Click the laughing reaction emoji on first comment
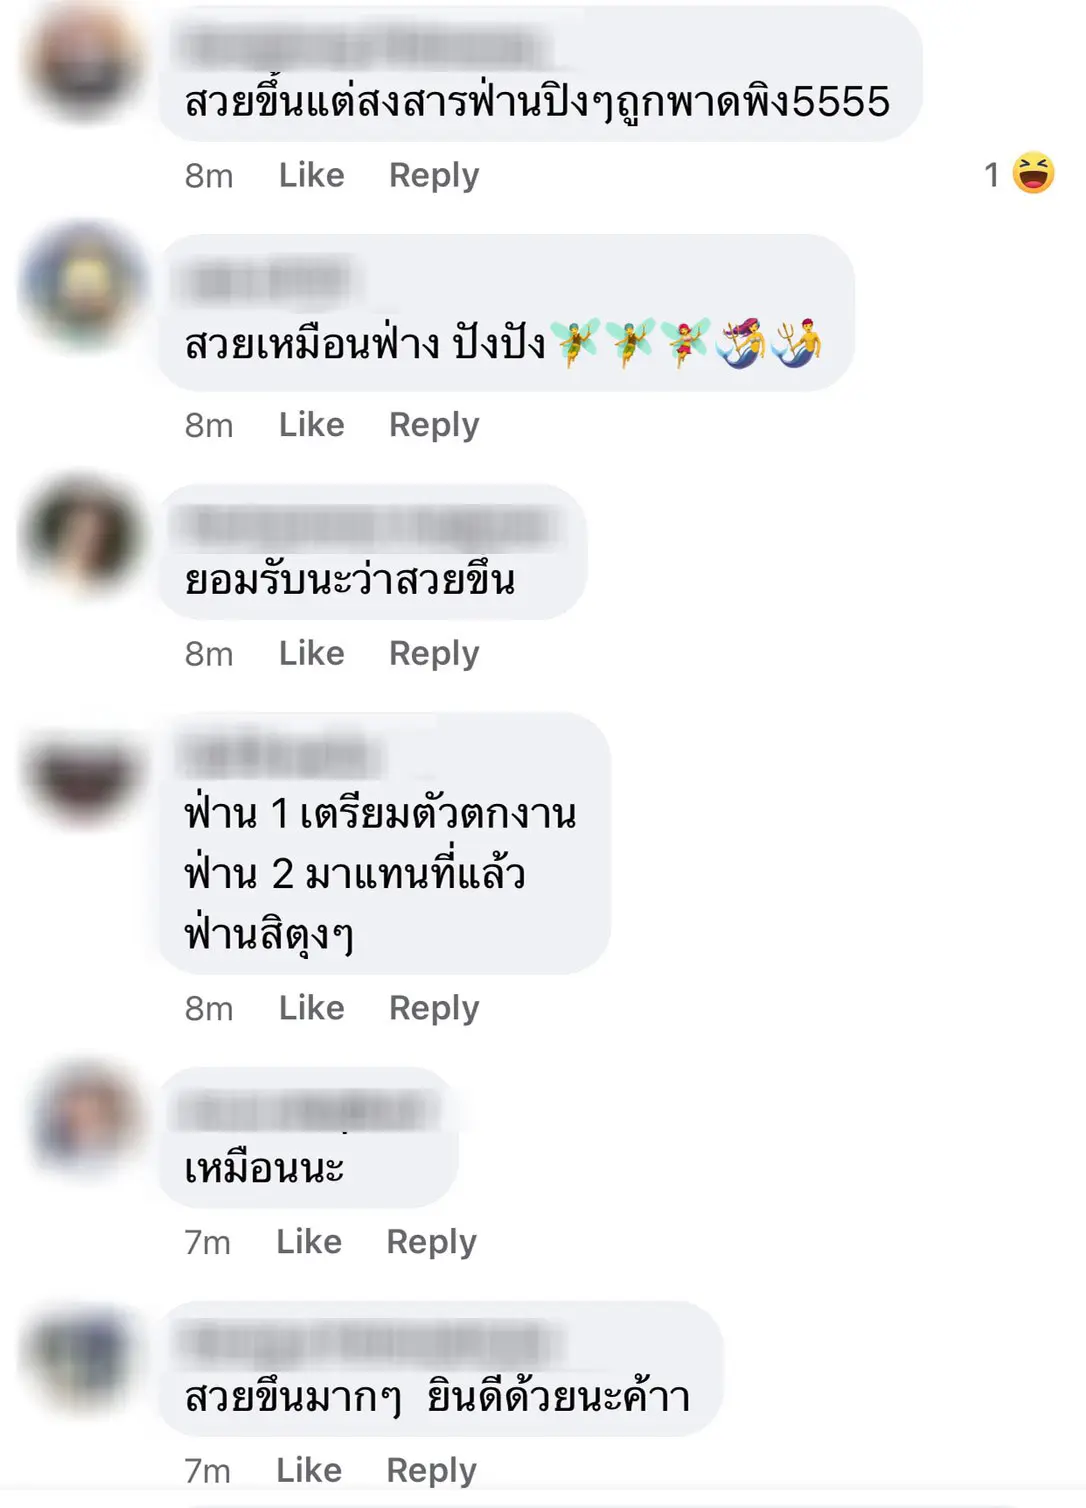Viewport: 1086px width, 1508px height. pyautogui.click(x=1033, y=173)
